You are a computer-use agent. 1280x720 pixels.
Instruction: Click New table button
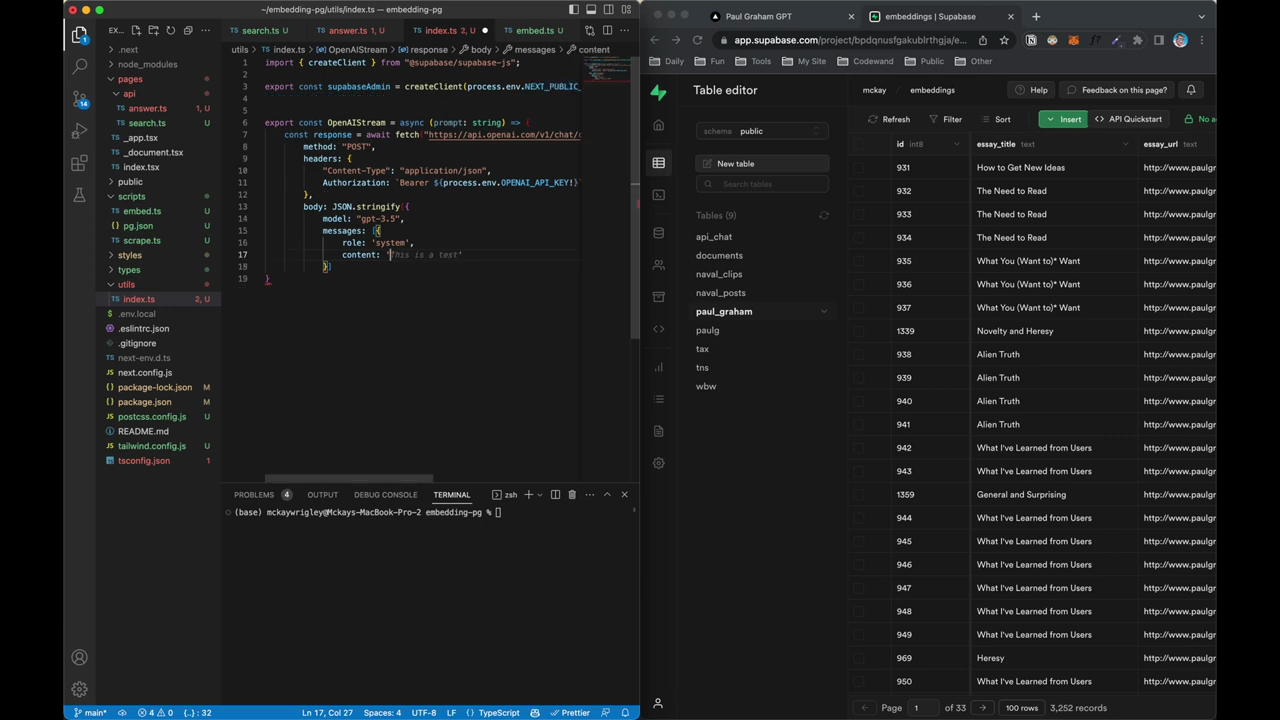click(762, 163)
